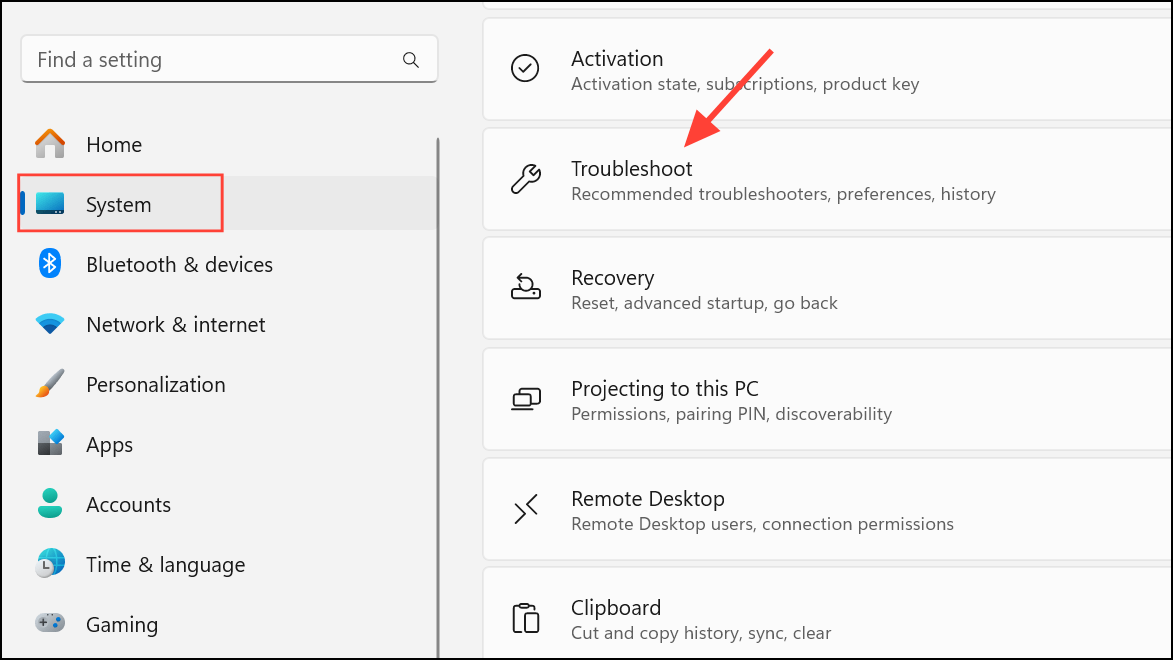Screen dimensions: 1173x660
Task: Click the Projecting to this PC icon
Action: (526, 399)
